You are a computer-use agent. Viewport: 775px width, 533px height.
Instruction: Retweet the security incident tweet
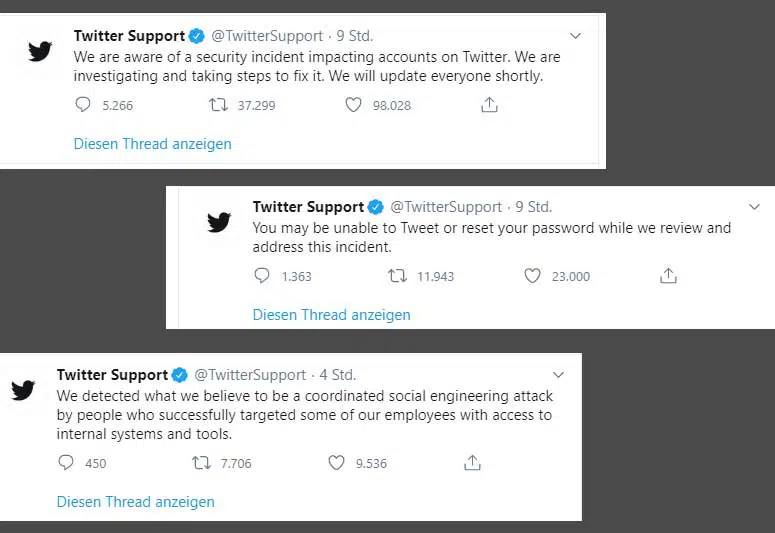218,105
